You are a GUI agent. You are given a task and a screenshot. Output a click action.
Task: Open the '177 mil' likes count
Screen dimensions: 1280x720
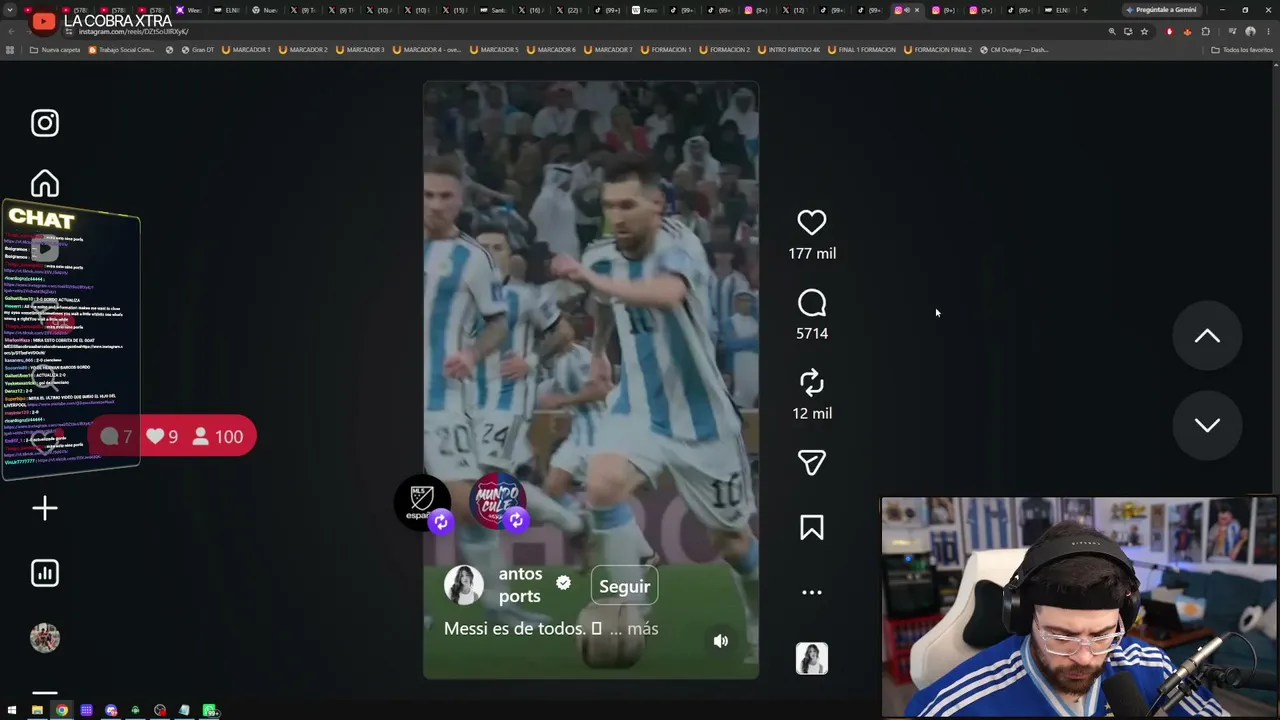812,254
